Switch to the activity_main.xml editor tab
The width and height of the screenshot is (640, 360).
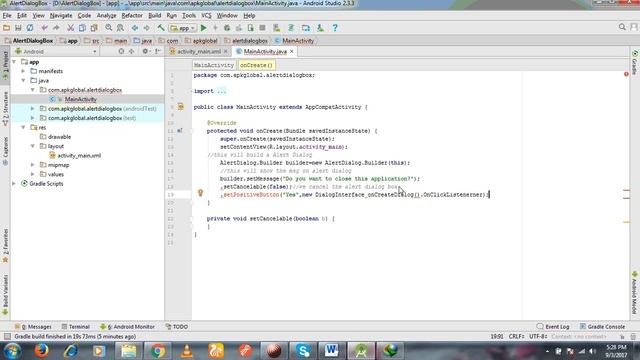pyautogui.click(x=198, y=51)
